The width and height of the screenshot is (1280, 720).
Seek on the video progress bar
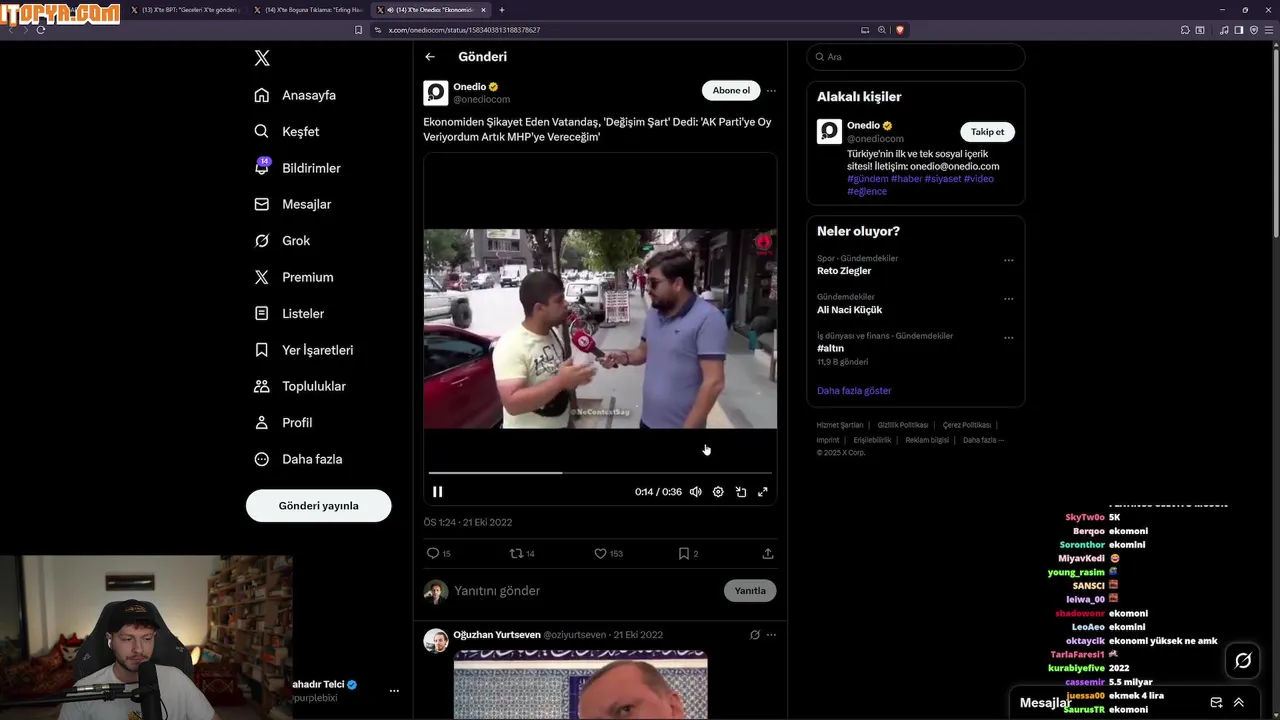point(600,472)
